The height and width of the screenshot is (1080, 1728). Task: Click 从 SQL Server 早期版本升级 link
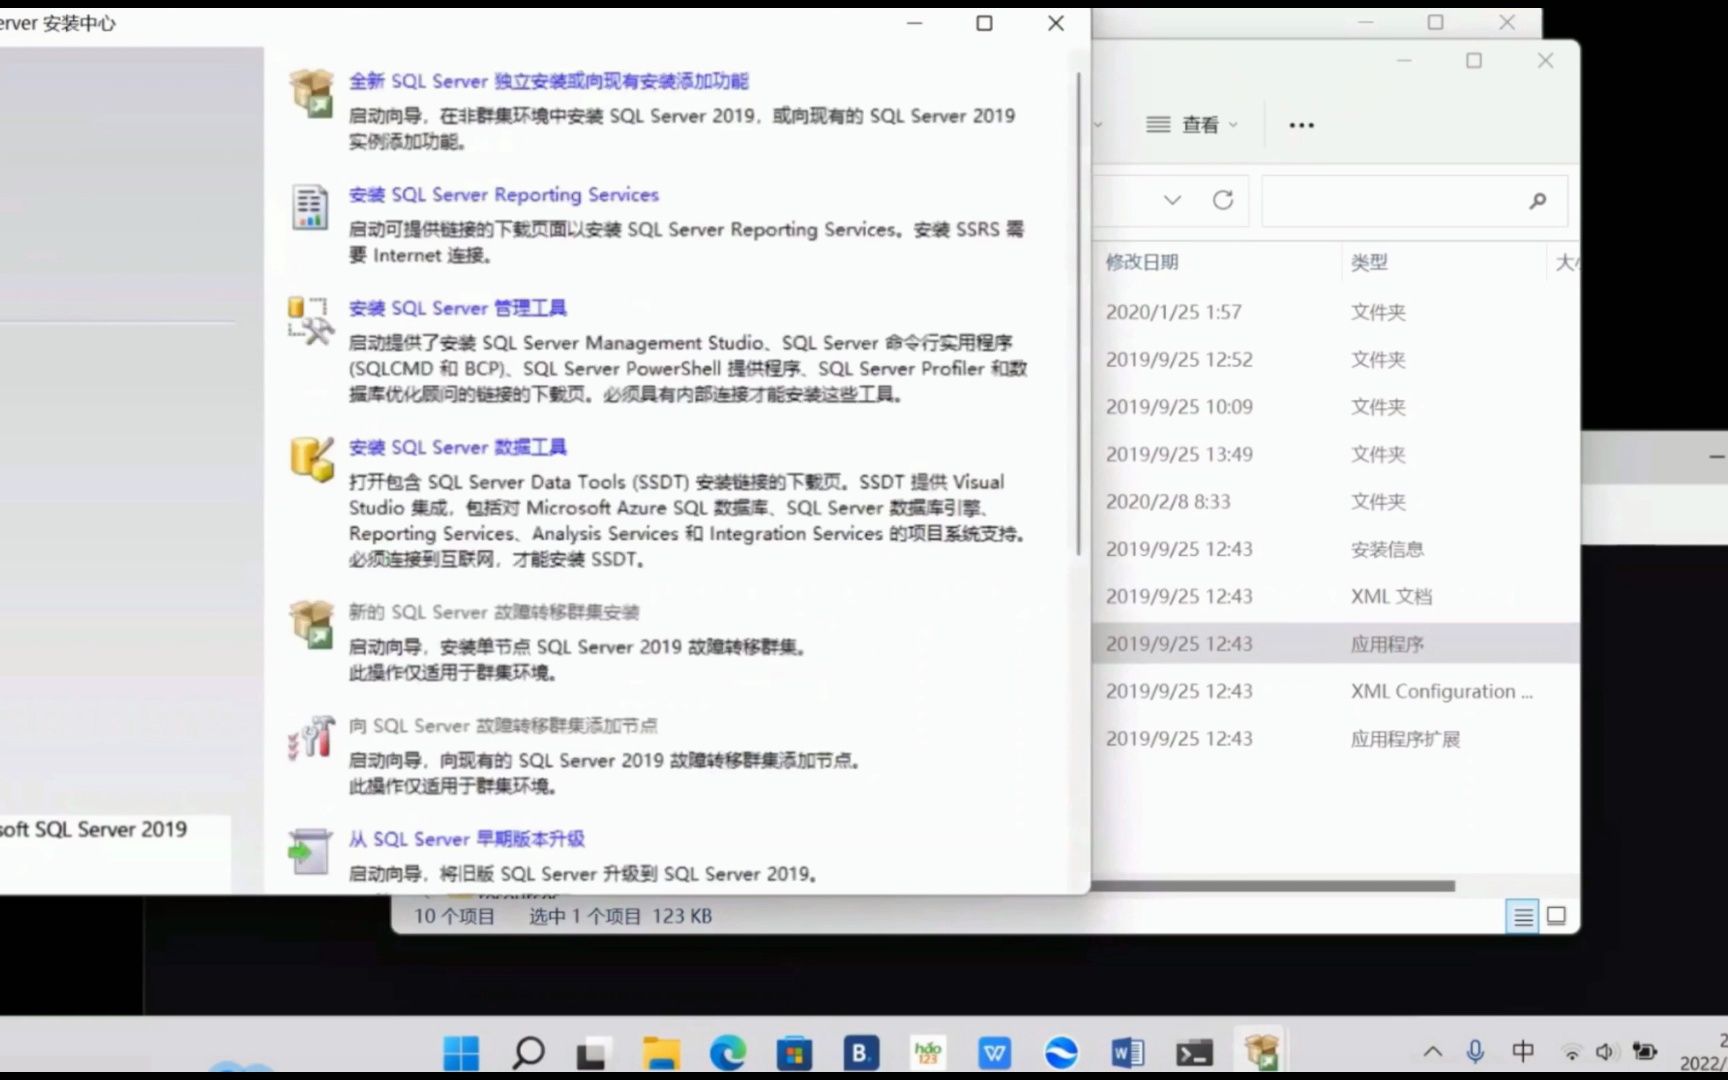(466, 839)
